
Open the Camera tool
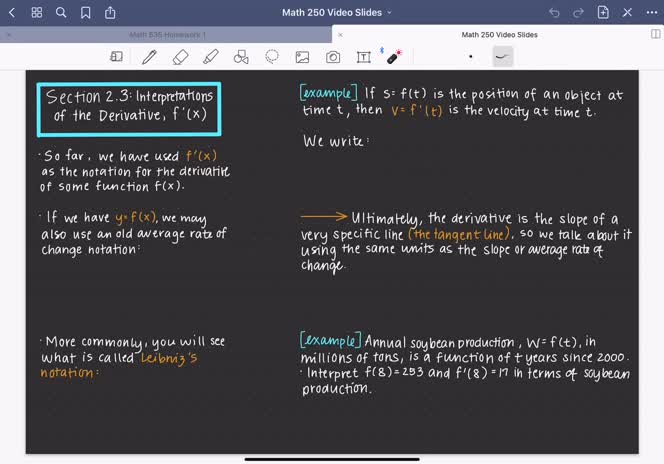point(333,57)
